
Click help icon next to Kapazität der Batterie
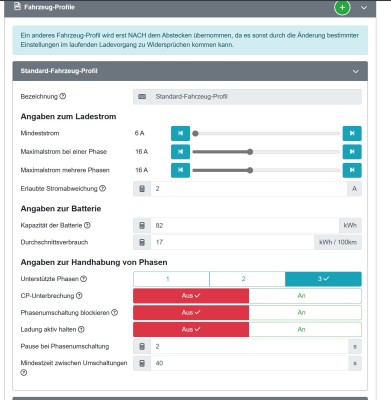click(x=87, y=225)
